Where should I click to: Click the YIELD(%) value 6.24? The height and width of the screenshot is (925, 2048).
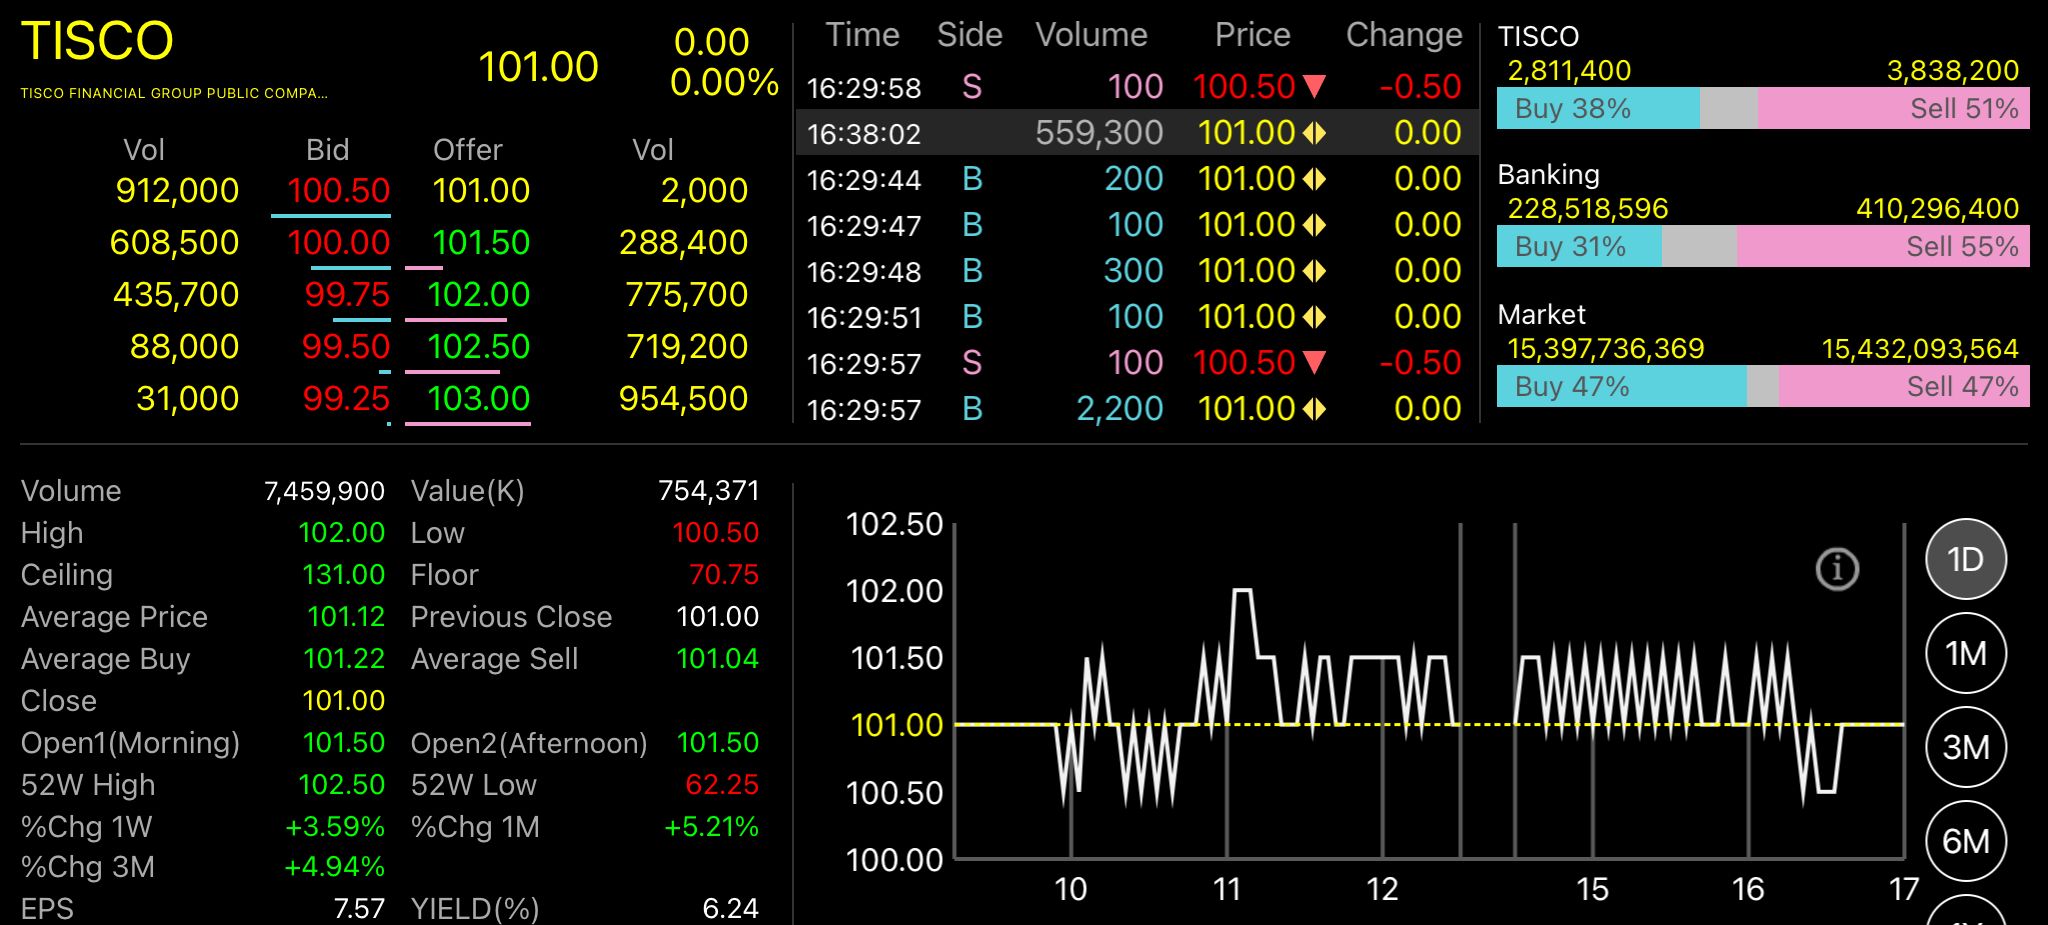tap(730, 908)
